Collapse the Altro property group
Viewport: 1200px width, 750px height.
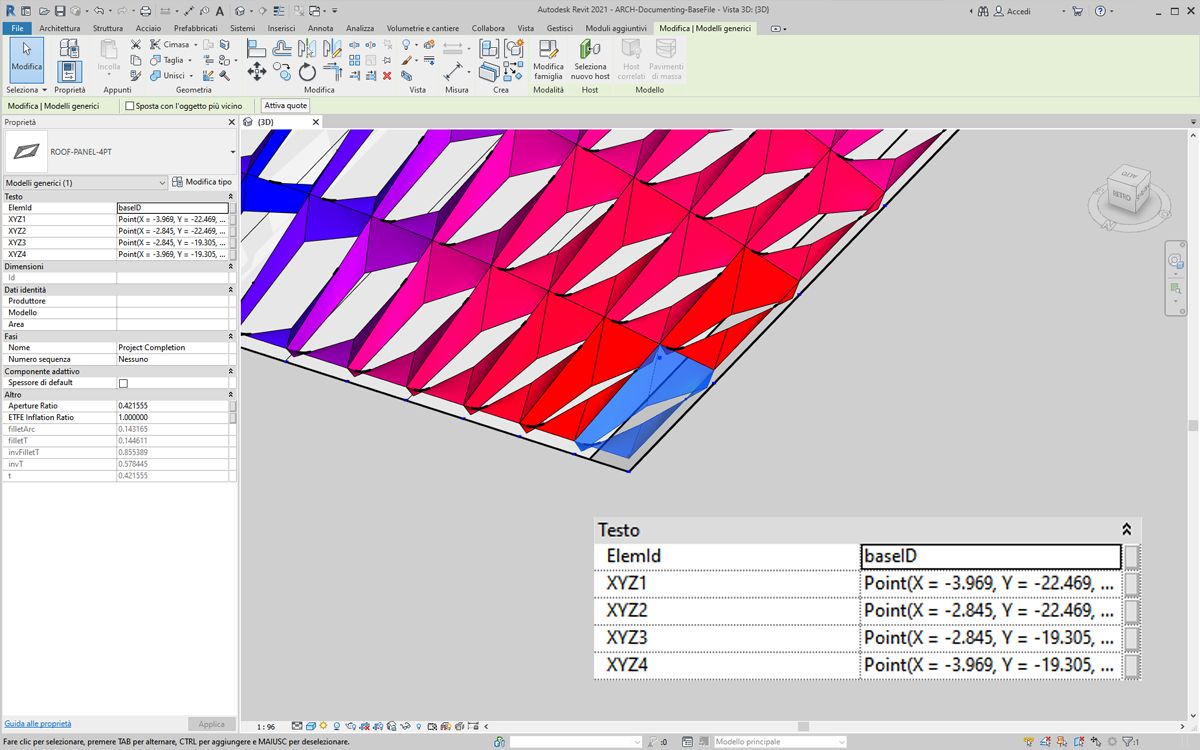231,395
